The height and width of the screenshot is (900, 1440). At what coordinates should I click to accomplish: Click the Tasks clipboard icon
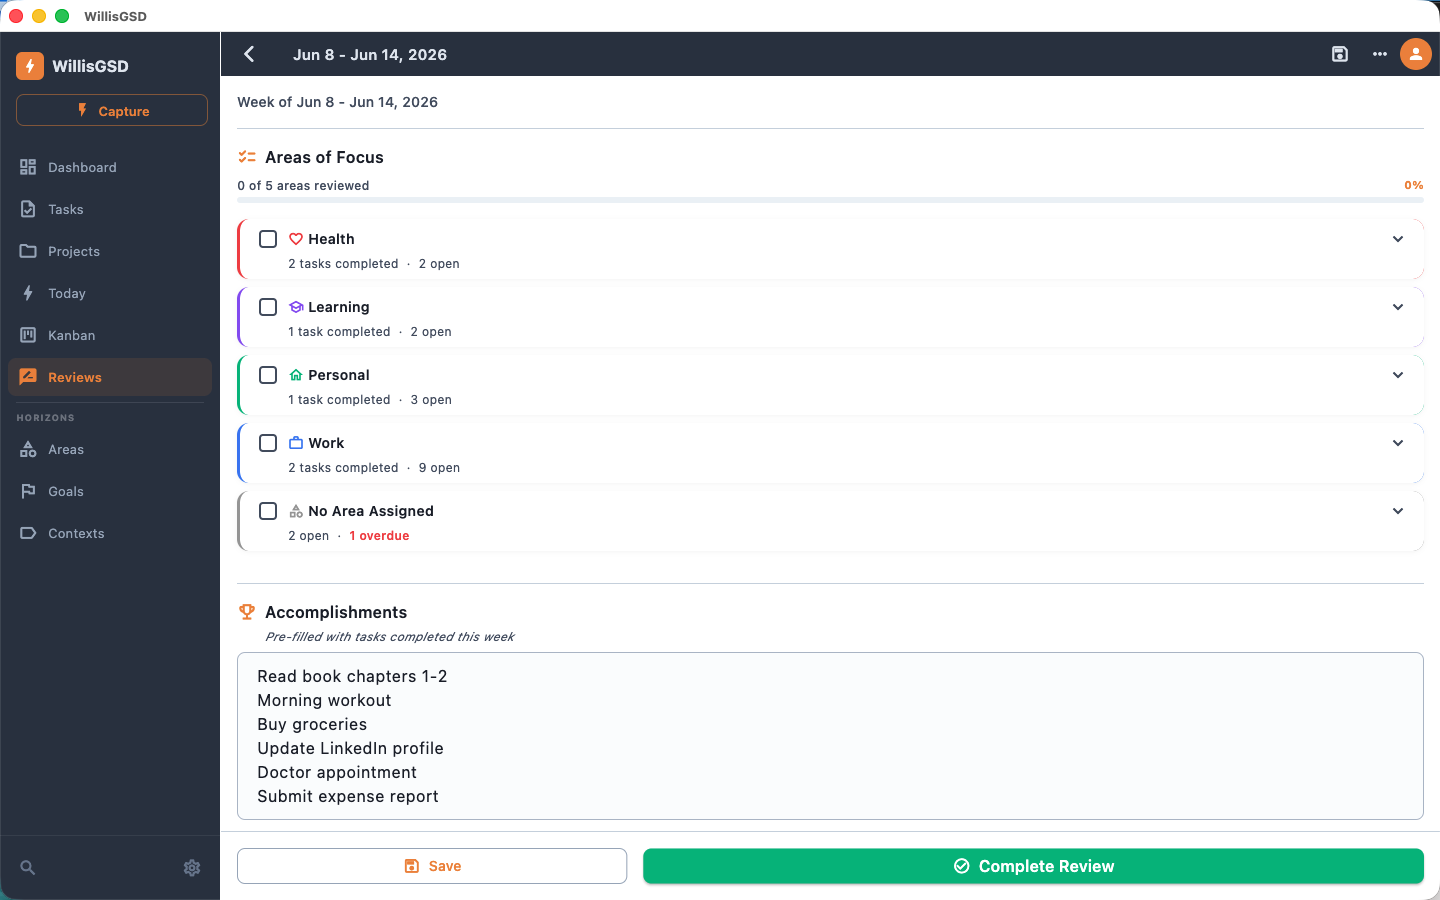pyautogui.click(x=28, y=209)
